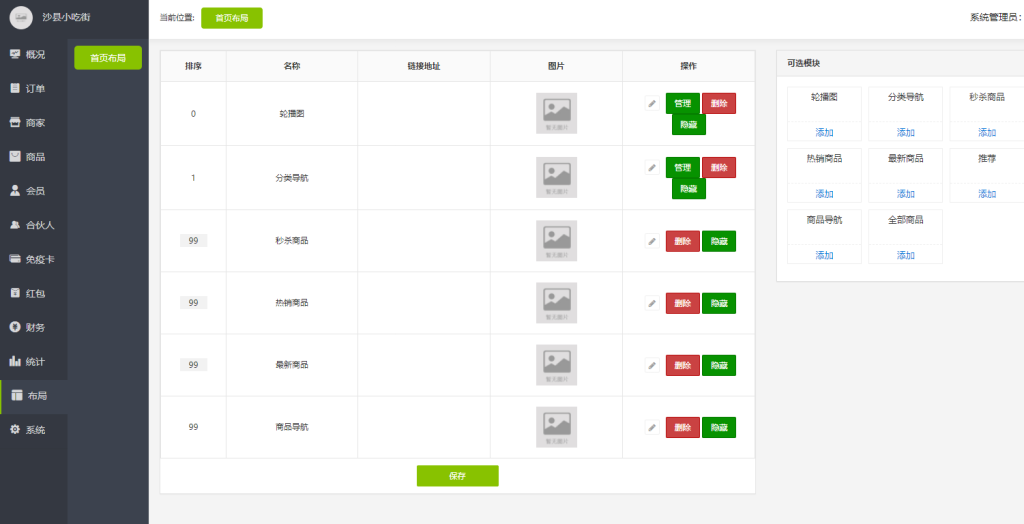Click the 商品导航 row image placeholder
Viewport: 1024px width, 524px height.
556,427
